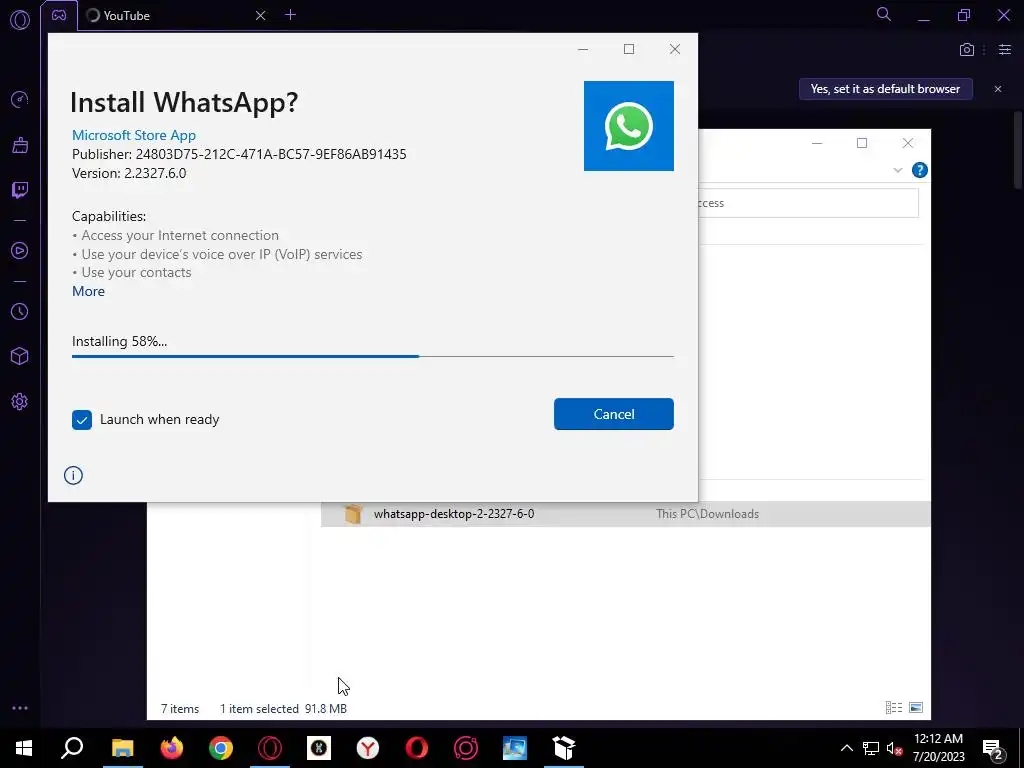Open the Microsoft Store App link
This screenshot has width=1024, height=768.
pyautogui.click(x=134, y=135)
